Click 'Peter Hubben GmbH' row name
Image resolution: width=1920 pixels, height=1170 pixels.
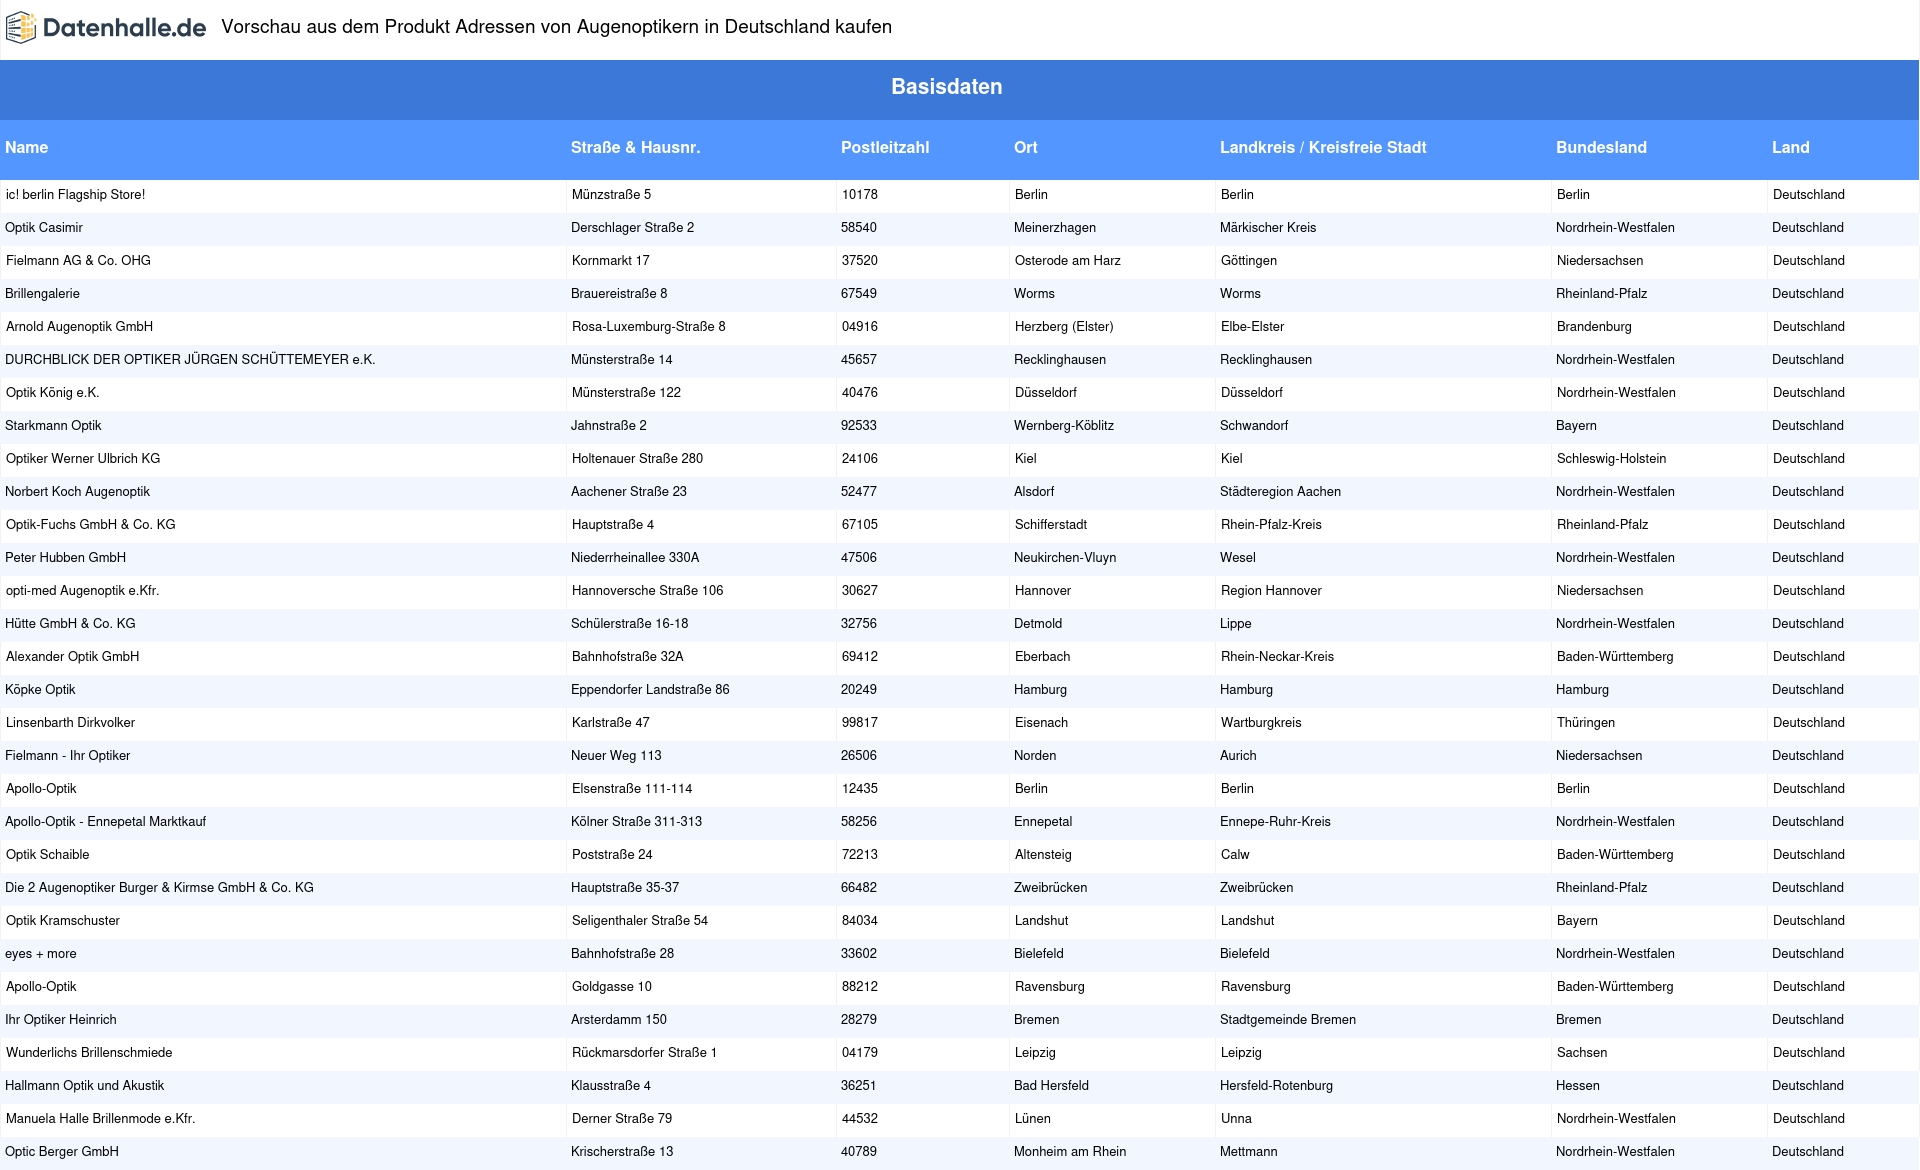coord(65,558)
